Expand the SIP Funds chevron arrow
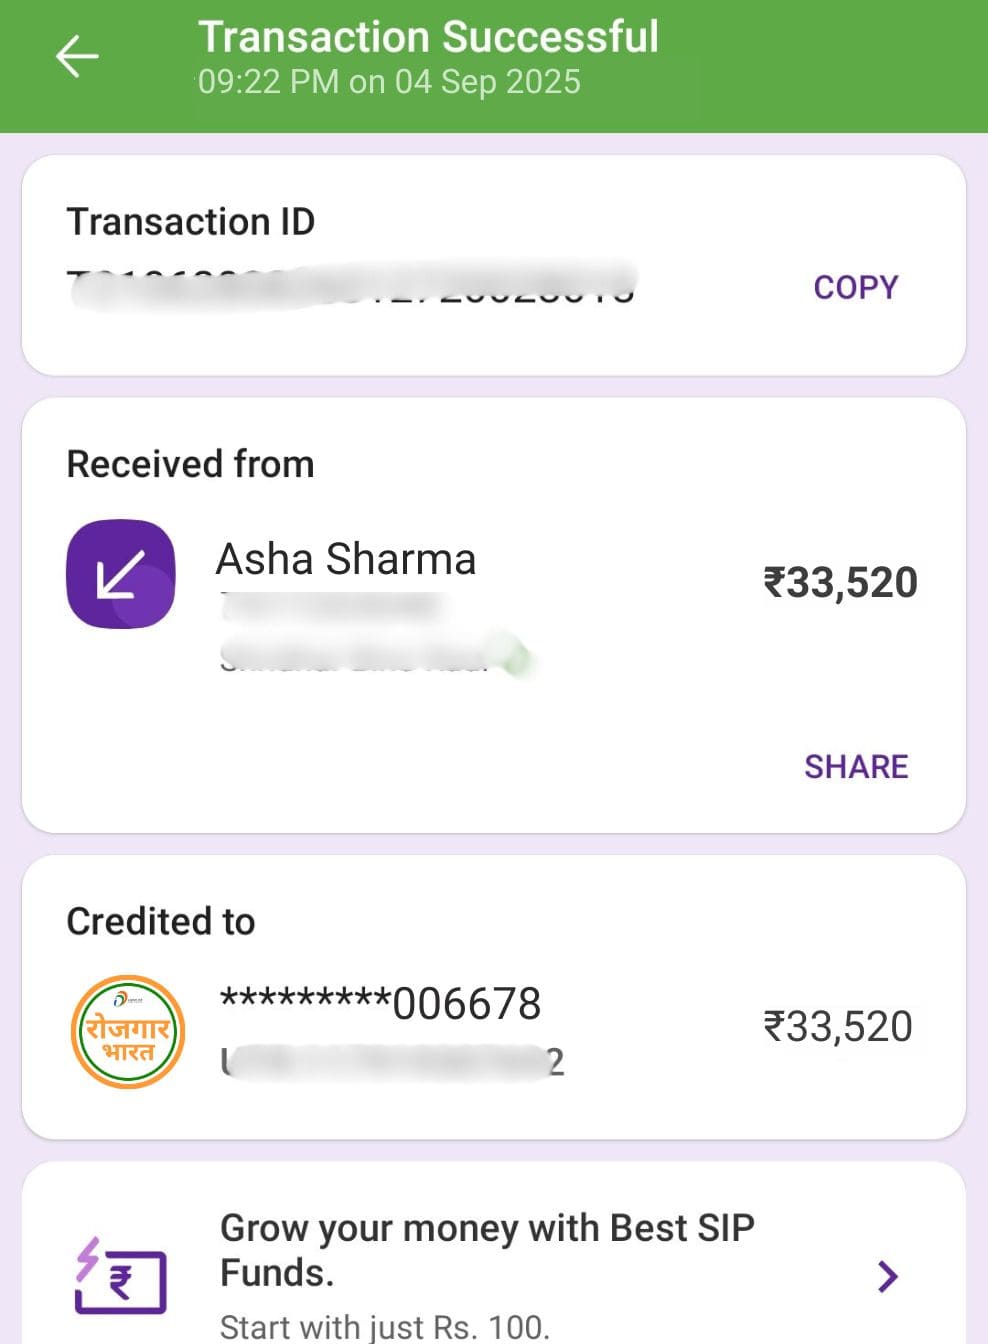Image resolution: width=988 pixels, height=1344 pixels. [x=887, y=1276]
